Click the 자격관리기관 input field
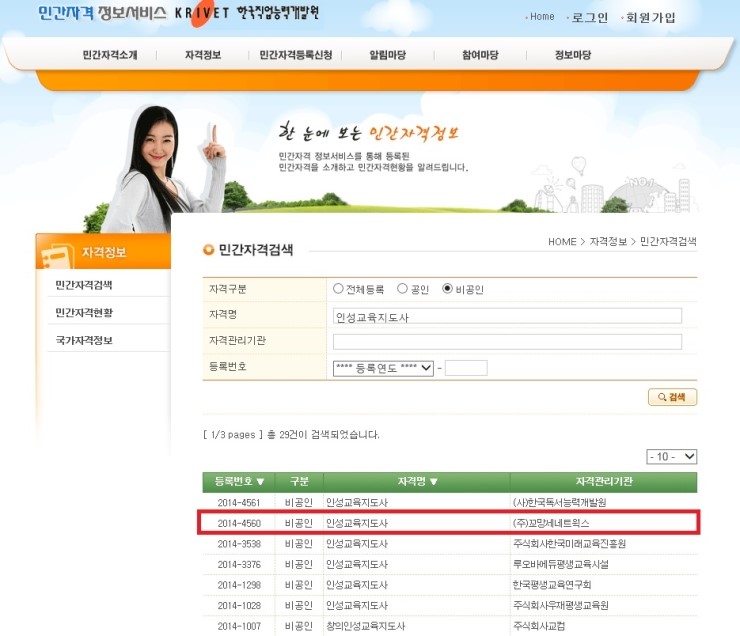 (507, 342)
